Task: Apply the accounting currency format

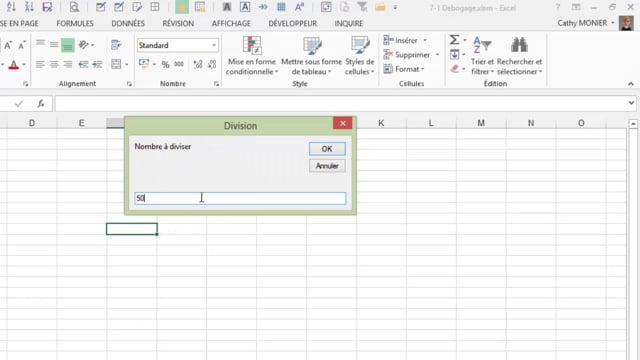Action: click(144, 64)
